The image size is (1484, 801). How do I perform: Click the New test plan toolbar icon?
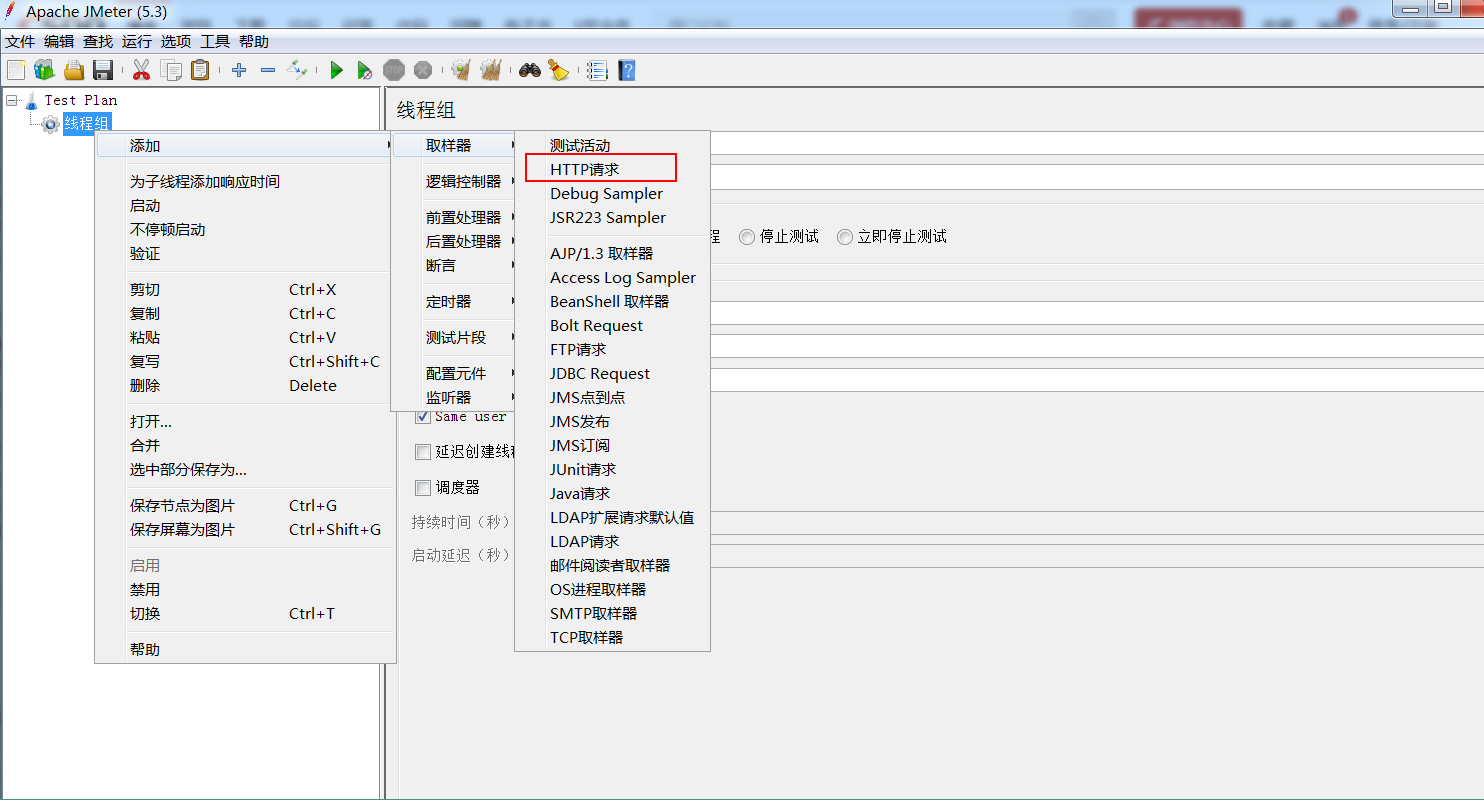click(x=16, y=70)
